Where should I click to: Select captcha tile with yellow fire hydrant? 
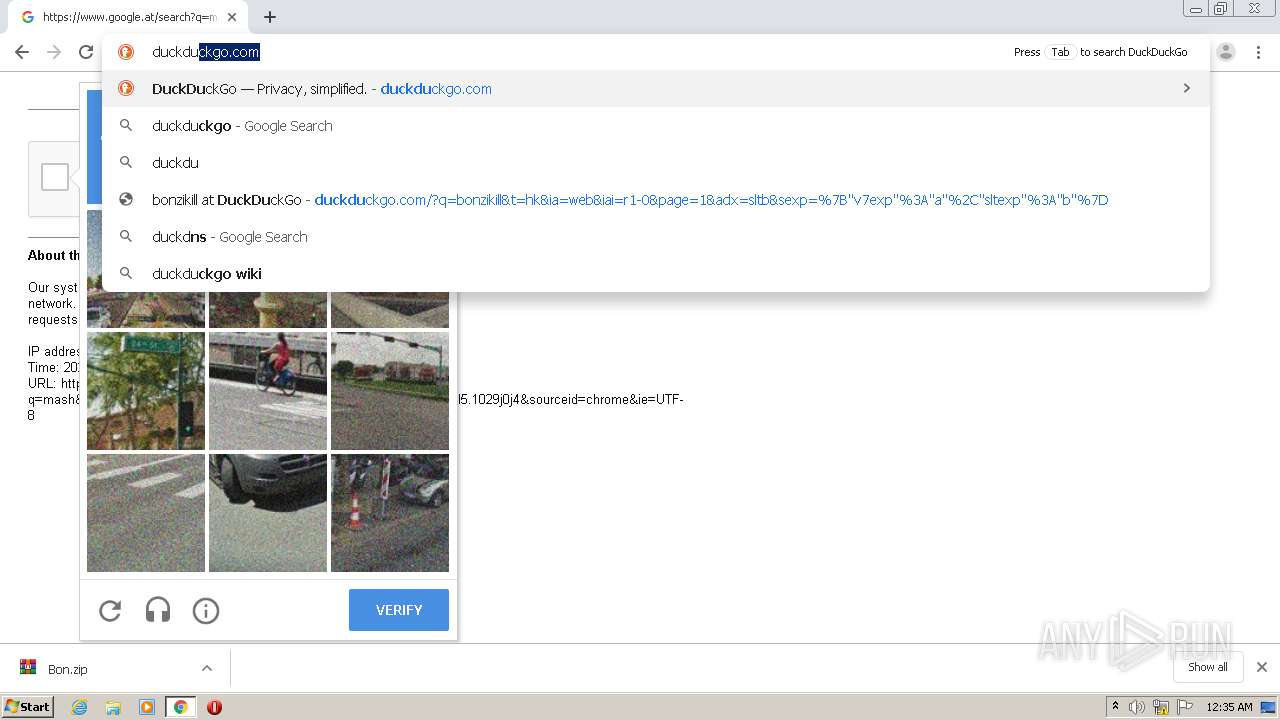pyautogui.click(x=268, y=310)
